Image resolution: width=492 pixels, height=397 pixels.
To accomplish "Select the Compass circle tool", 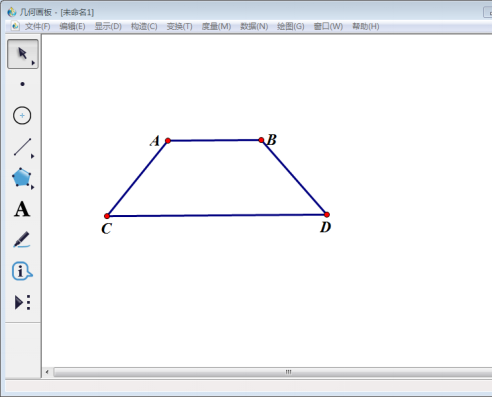I will pyautogui.click(x=22, y=116).
